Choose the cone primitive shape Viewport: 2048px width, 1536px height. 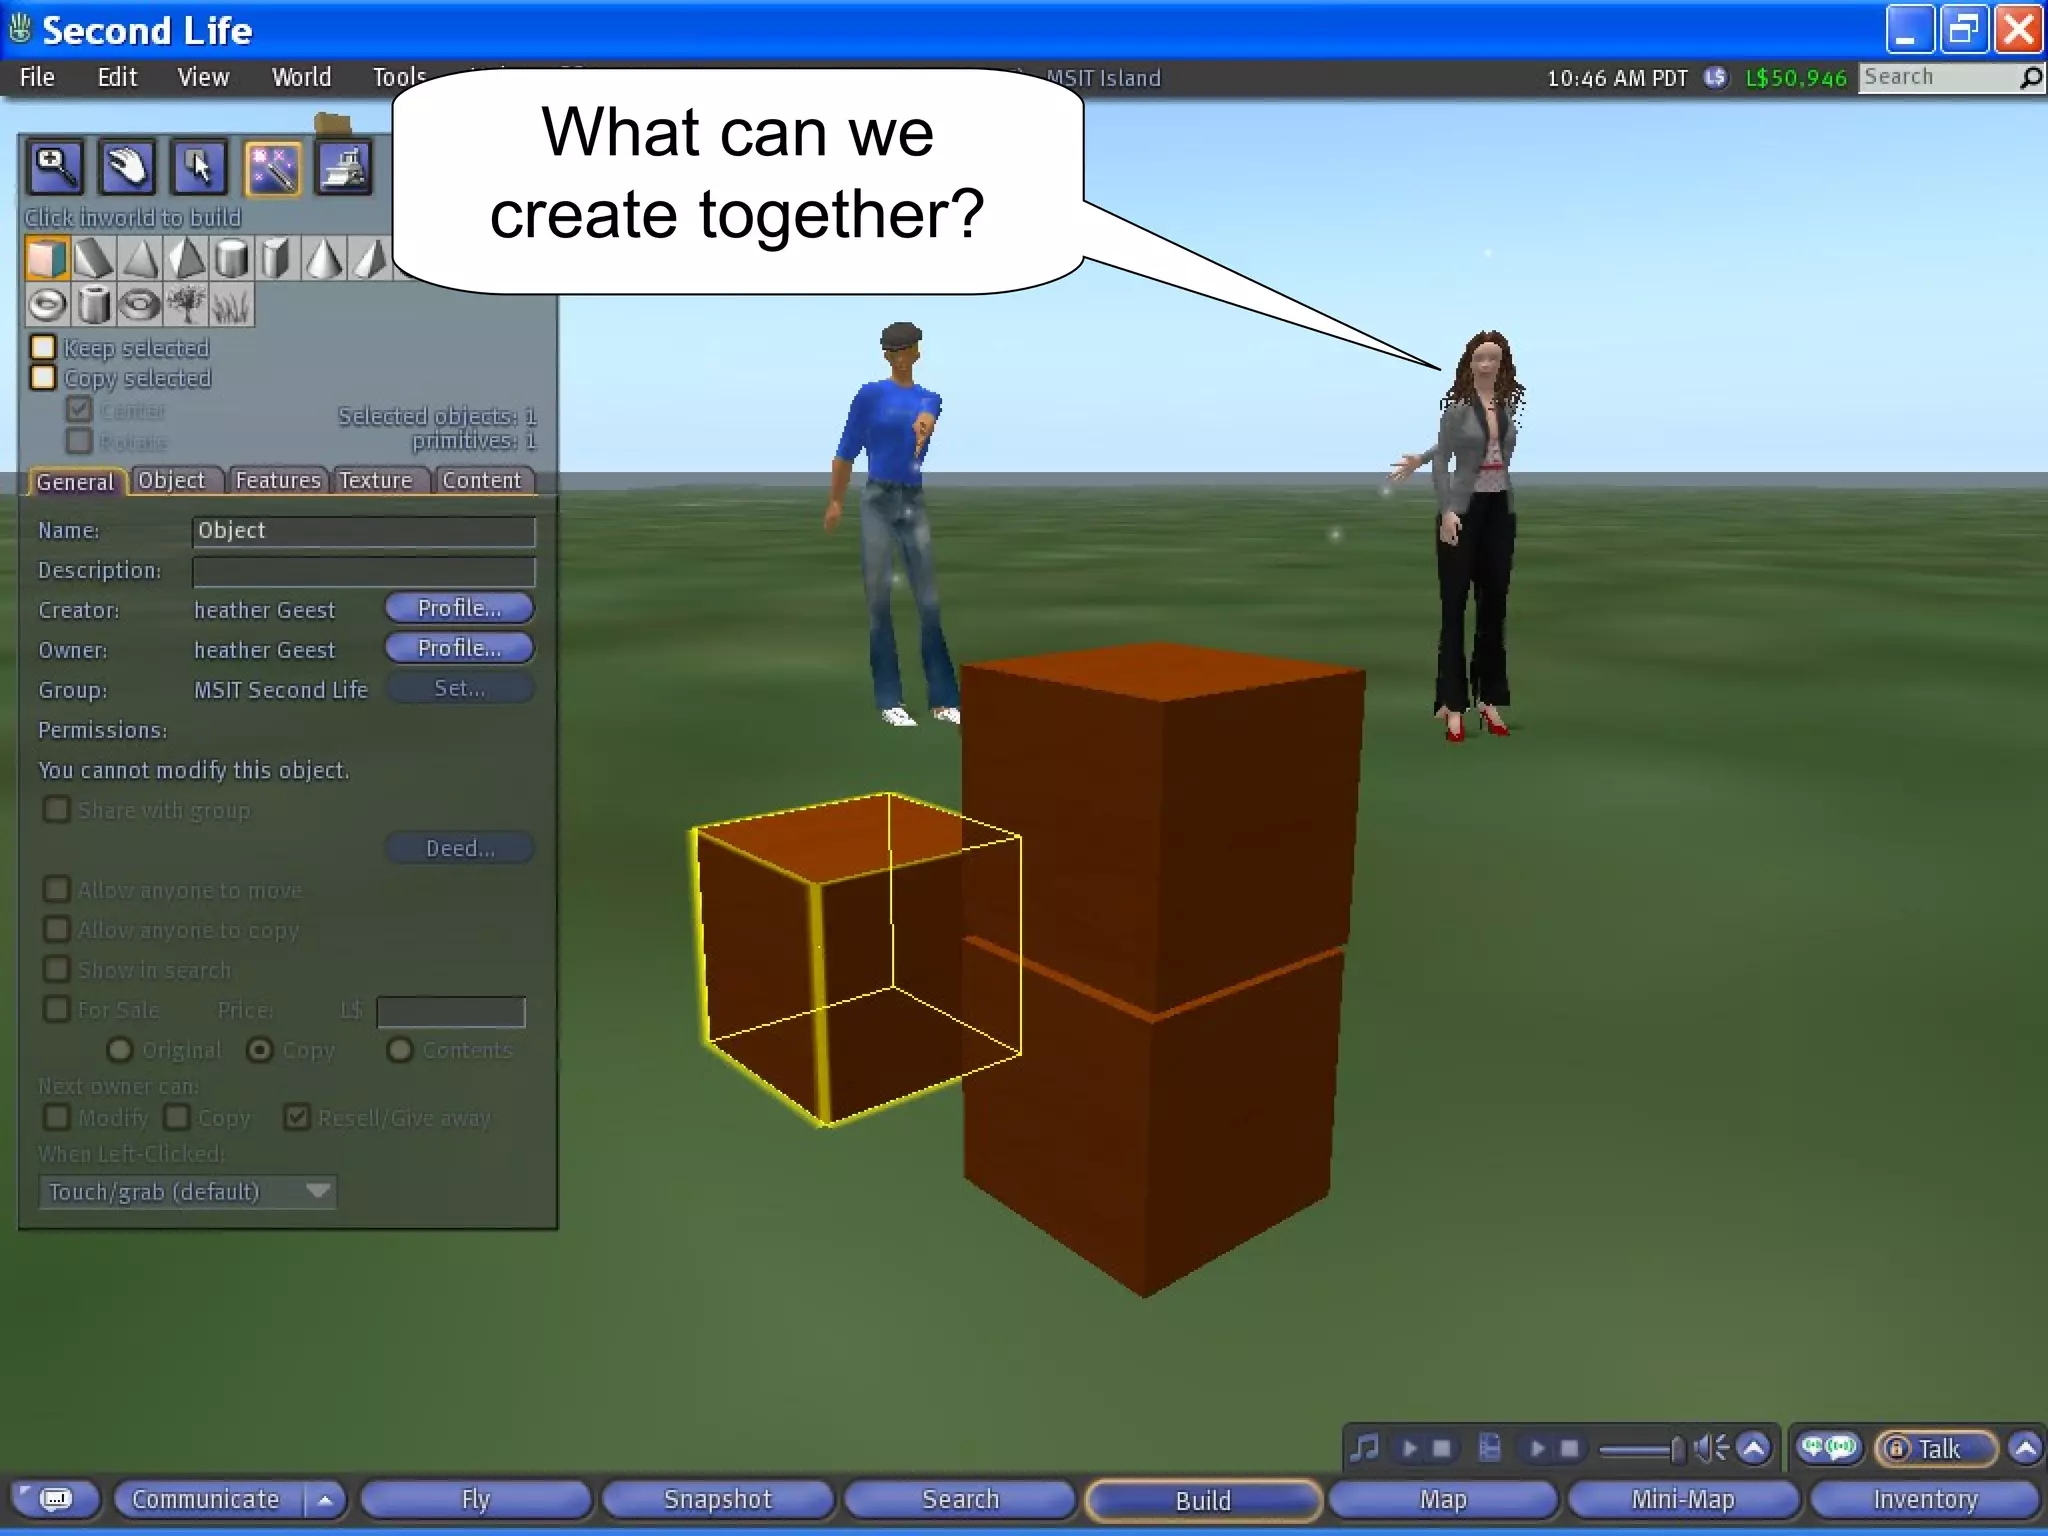(x=323, y=258)
